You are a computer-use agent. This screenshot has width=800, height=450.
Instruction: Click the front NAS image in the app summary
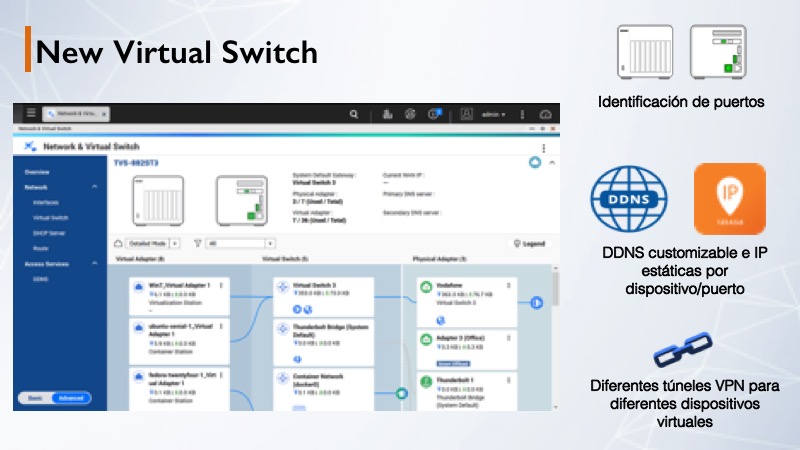point(158,201)
